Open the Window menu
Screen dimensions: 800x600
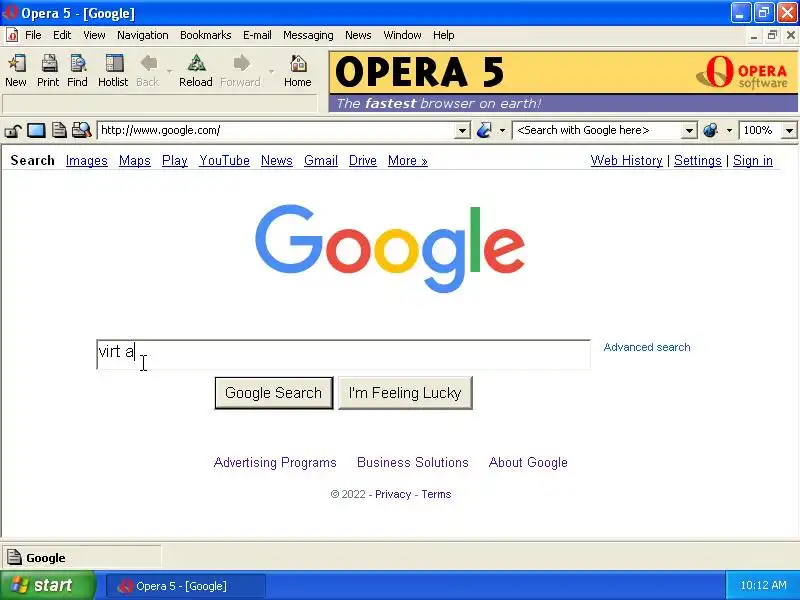403,35
